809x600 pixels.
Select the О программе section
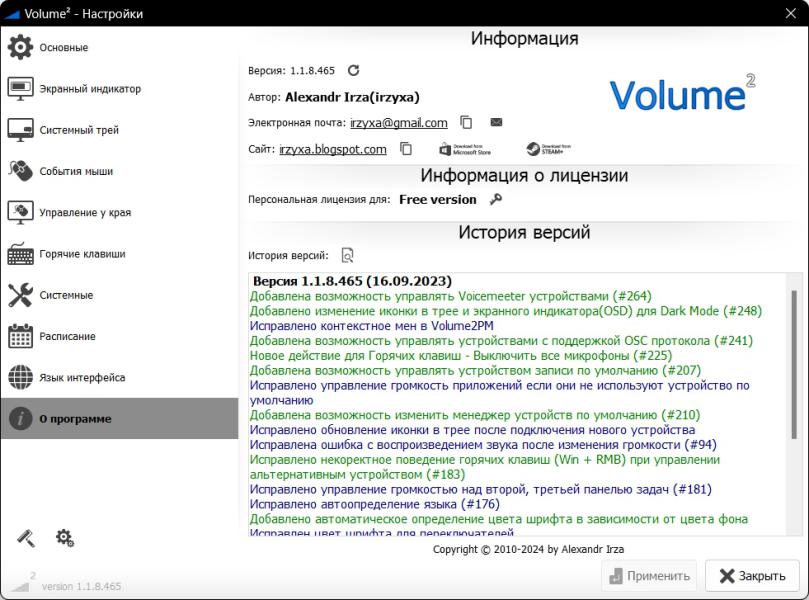tap(119, 418)
